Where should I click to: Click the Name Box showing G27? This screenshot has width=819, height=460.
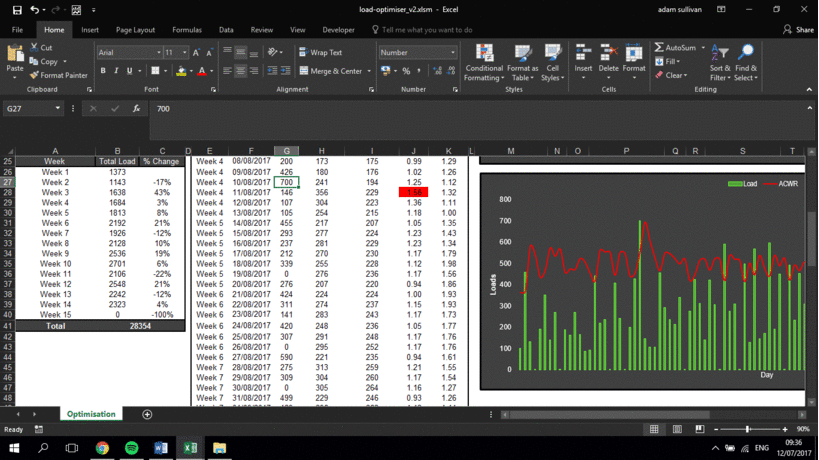click(x=30, y=108)
